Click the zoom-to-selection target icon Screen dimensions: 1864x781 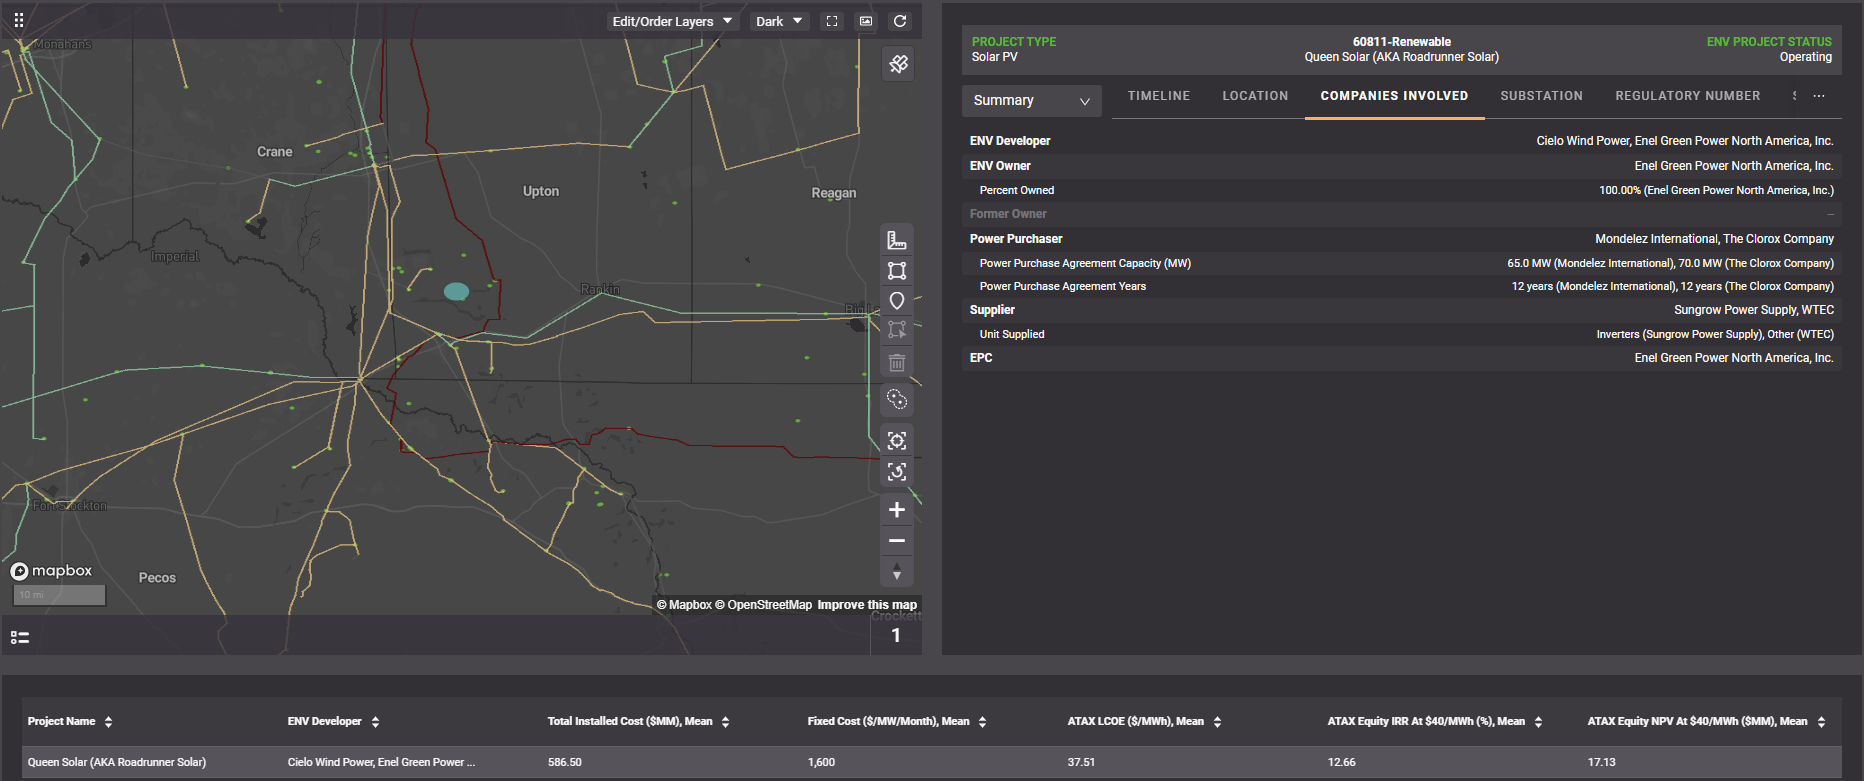(x=897, y=441)
